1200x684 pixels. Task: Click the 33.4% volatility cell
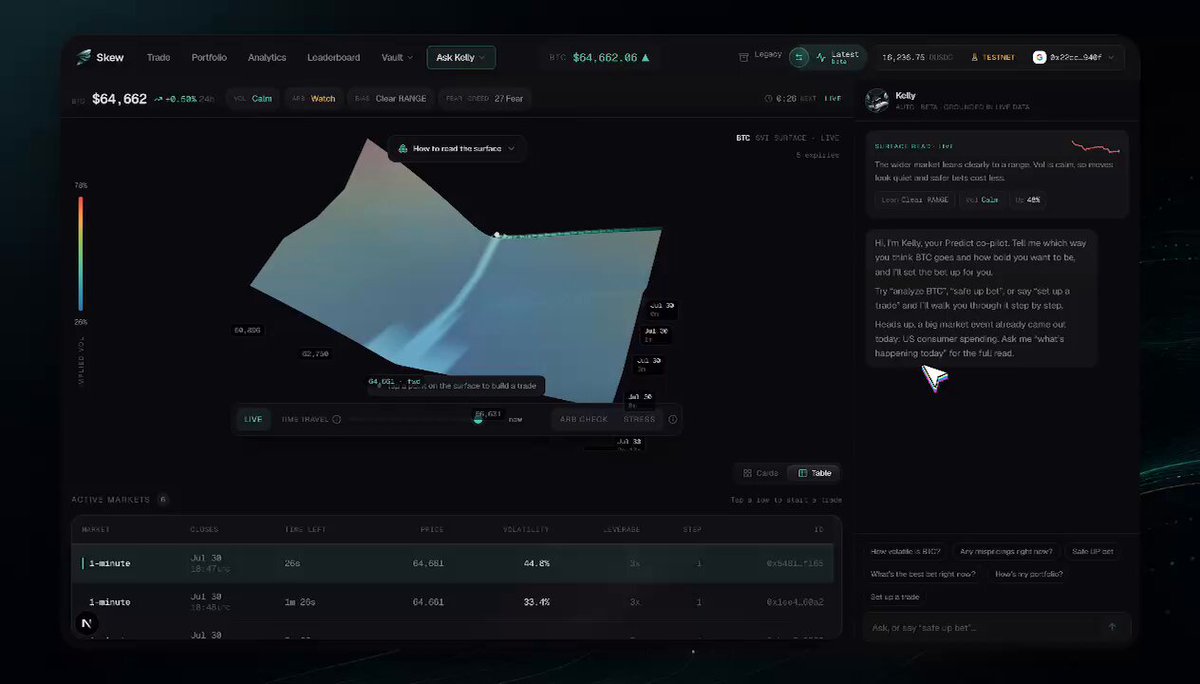coord(536,602)
